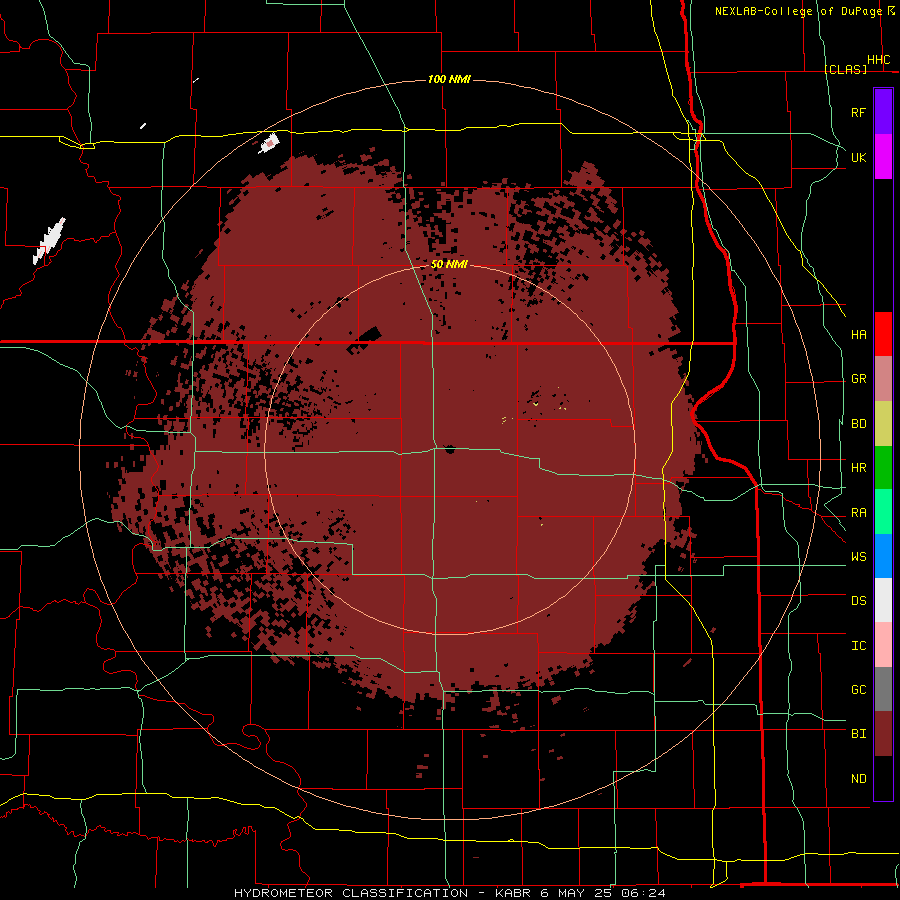Image resolution: width=900 pixels, height=900 pixels.
Task: Click the 6 MAY 25 date text
Action: coord(577,893)
